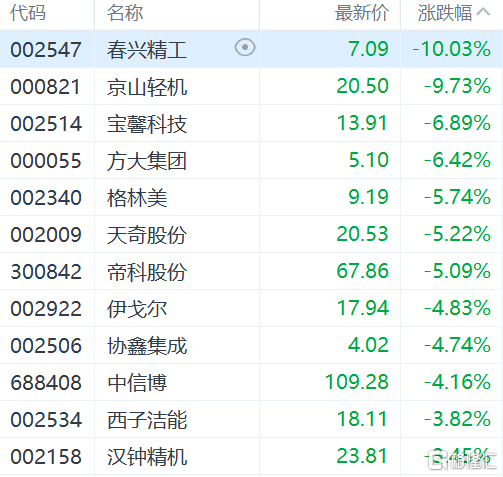Click the 5.10 latest price
Viewport: 503px width, 477px height.
368,160
